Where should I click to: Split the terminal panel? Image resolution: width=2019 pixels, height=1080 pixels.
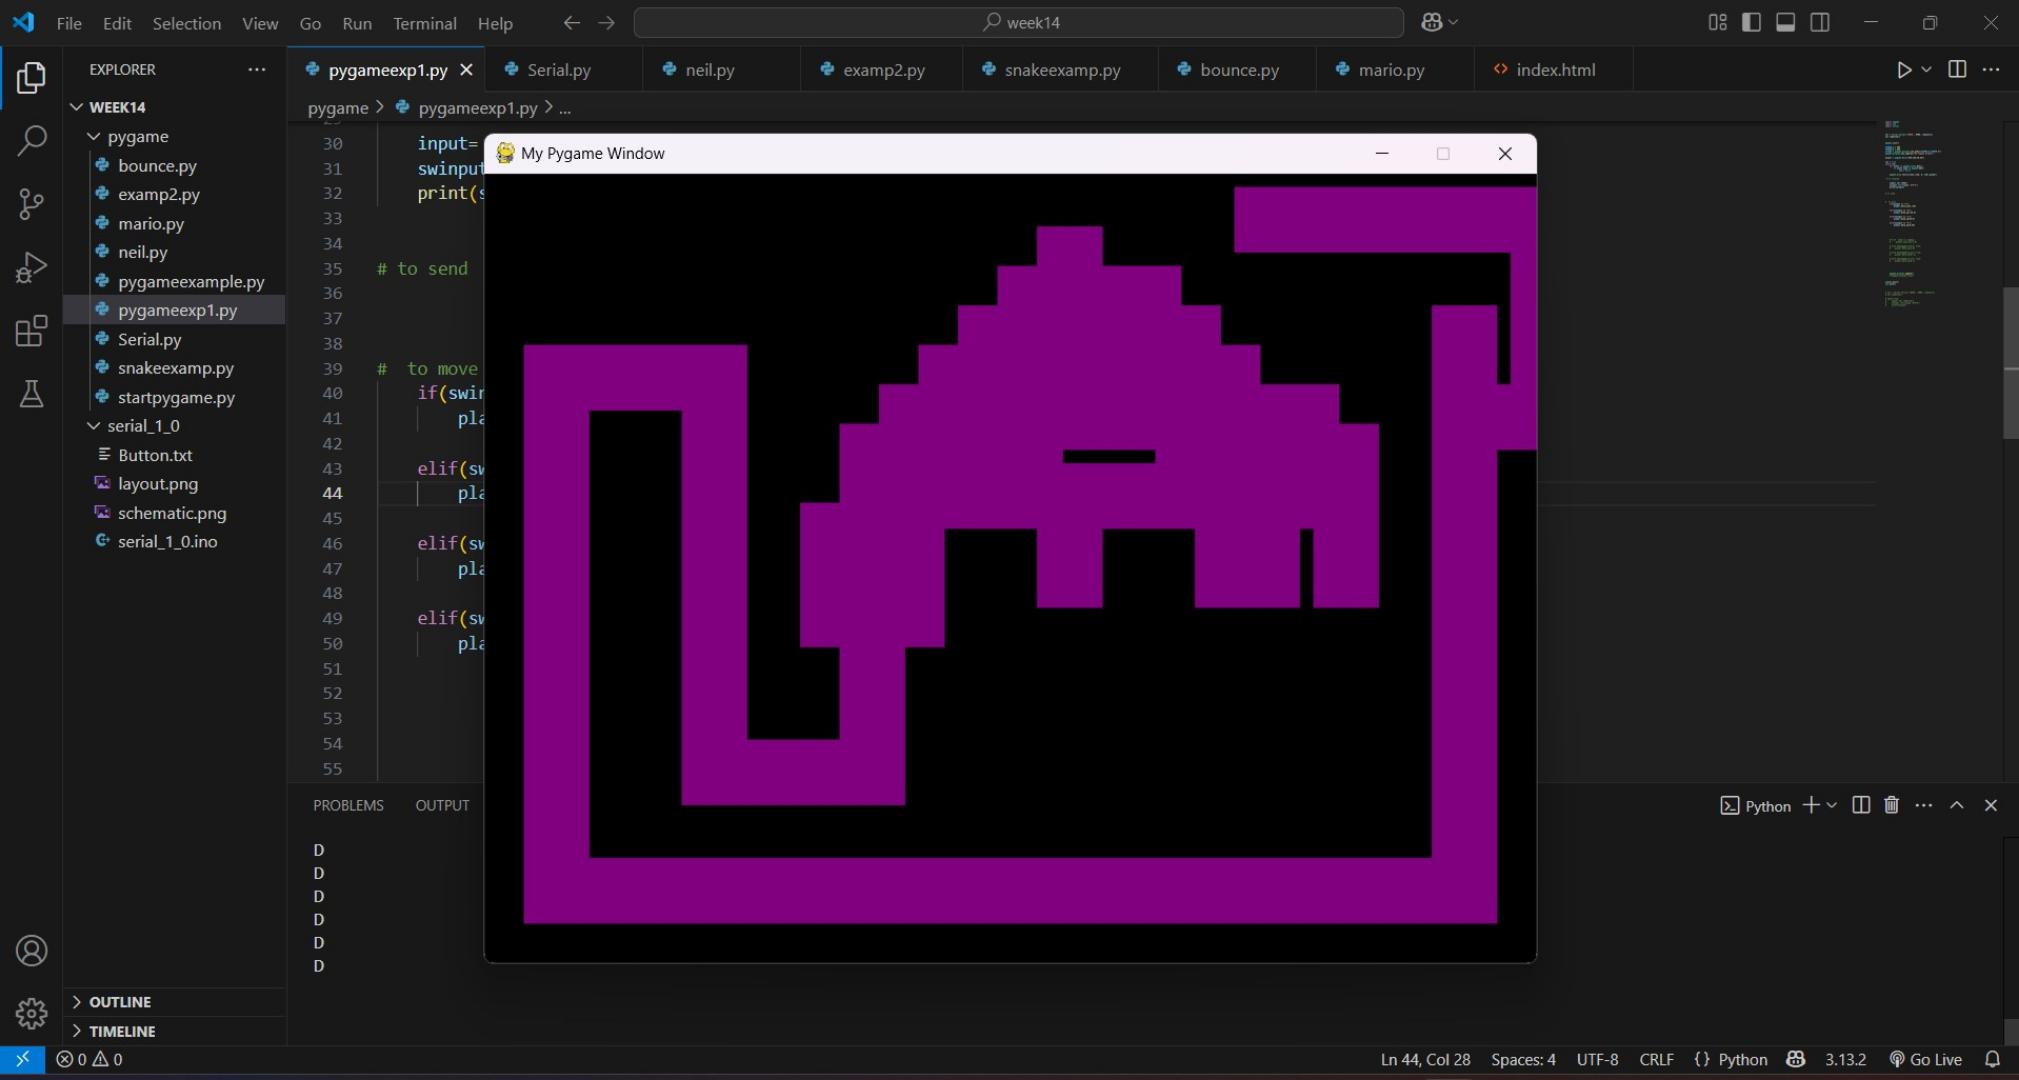click(x=1860, y=805)
